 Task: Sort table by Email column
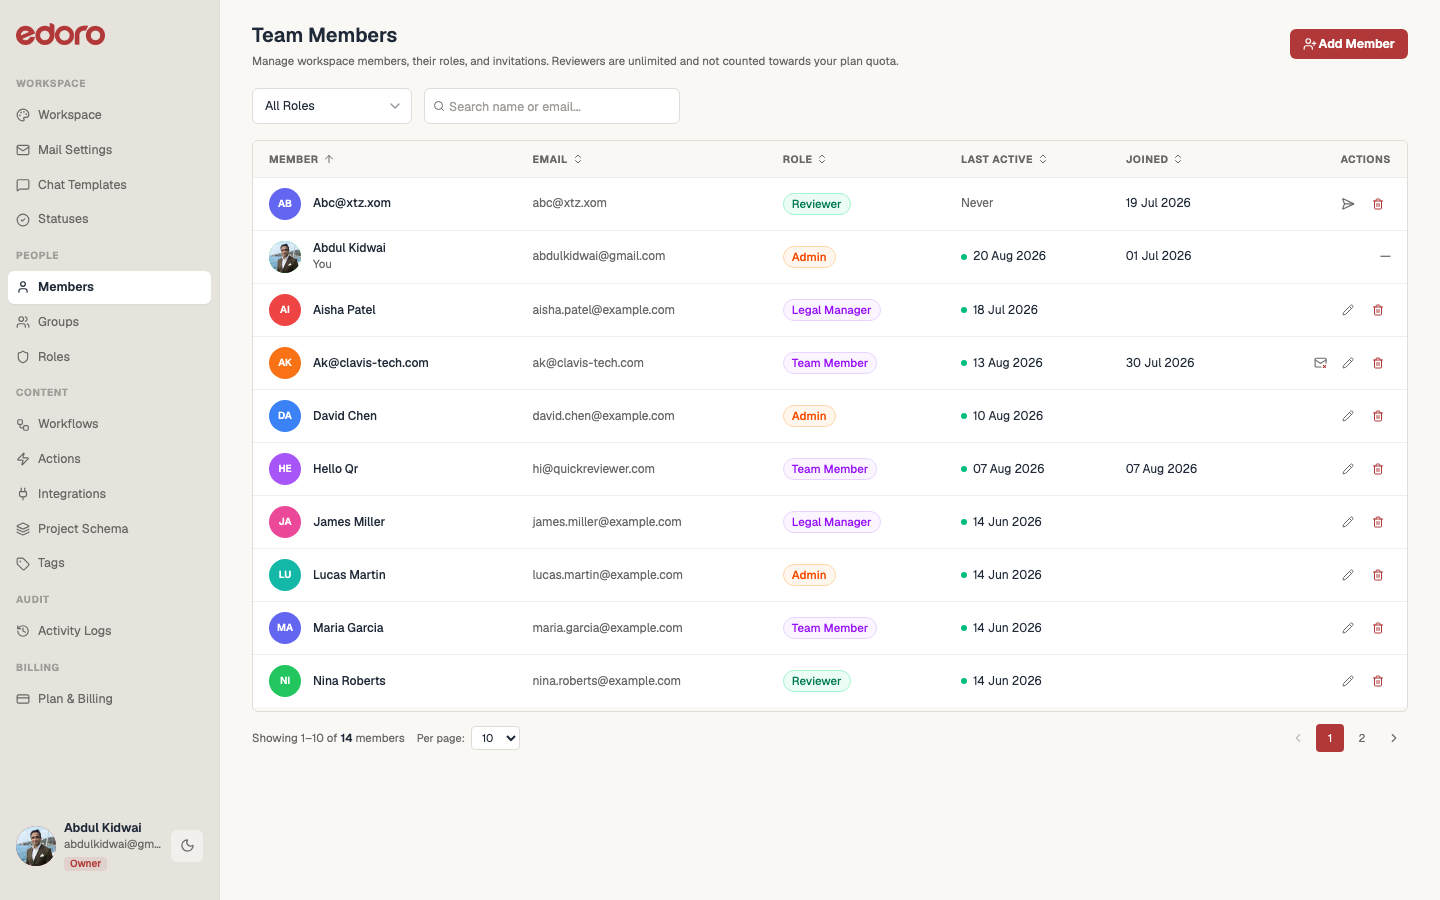pyautogui.click(x=557, y=159)
